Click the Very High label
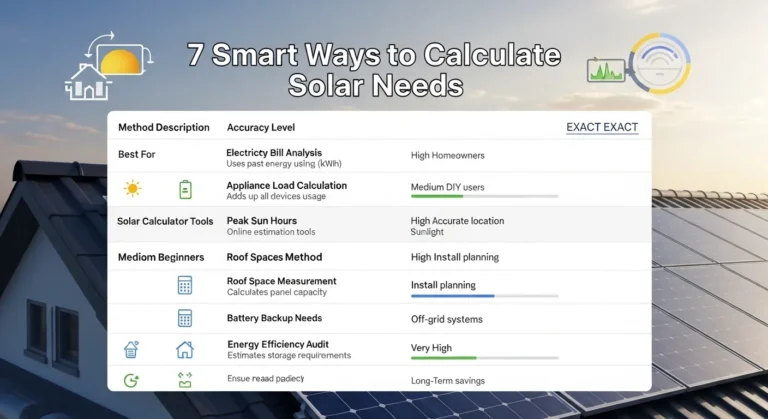Image resolution: width=768 pixels, height=419 pixels. tap(431, 348)
